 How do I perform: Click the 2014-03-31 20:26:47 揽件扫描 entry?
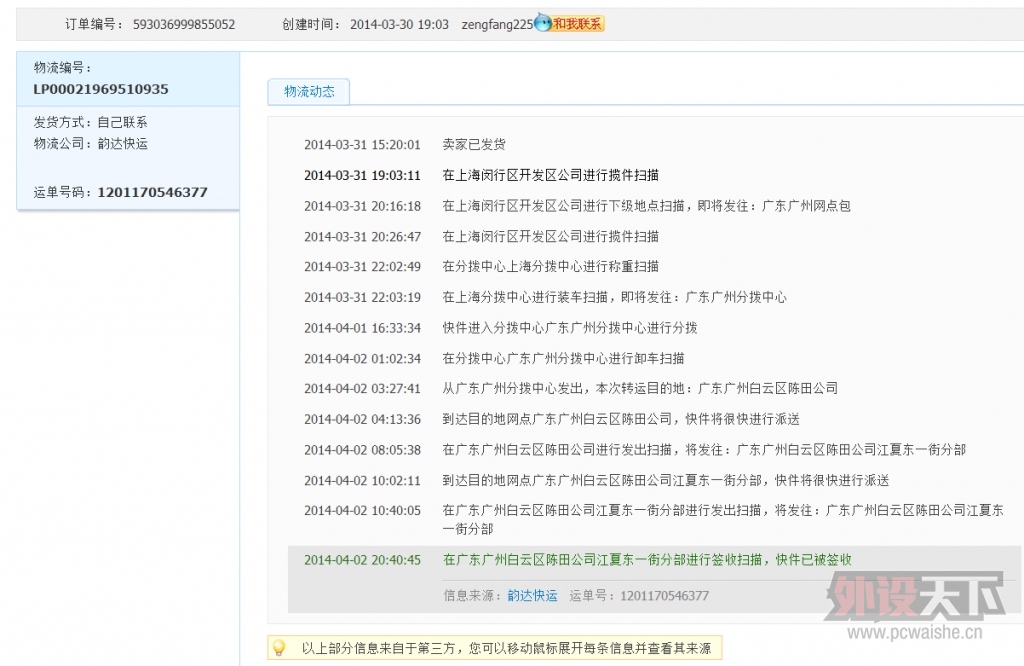point(481,236)
